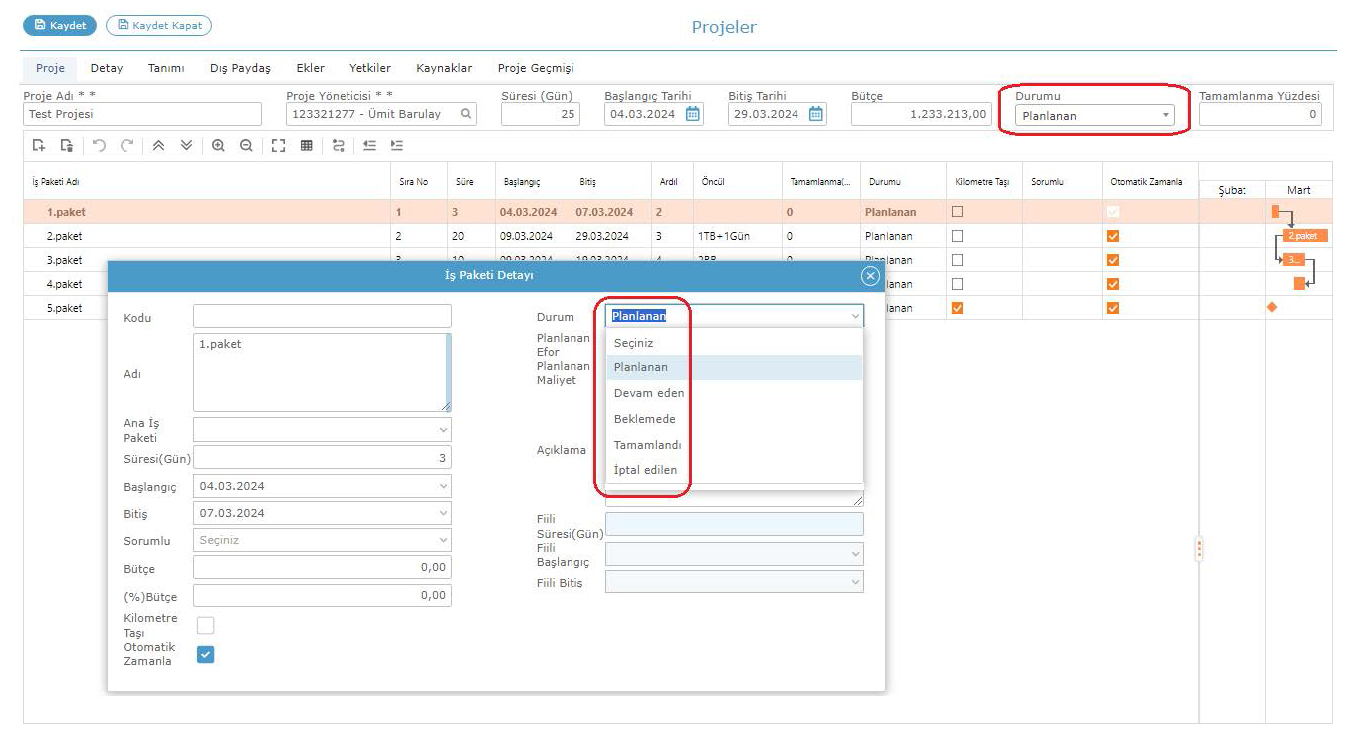Screen dimensions: 1359x743
Task: Switch to the Kaynaklar tab
Action: [x=444, y=68]
